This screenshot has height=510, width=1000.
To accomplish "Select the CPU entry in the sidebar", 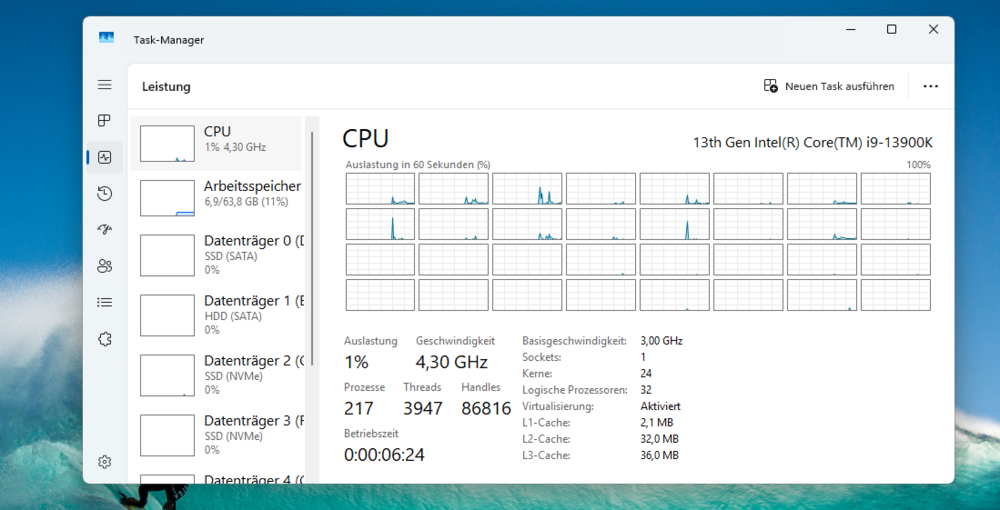I will (216, 143).
